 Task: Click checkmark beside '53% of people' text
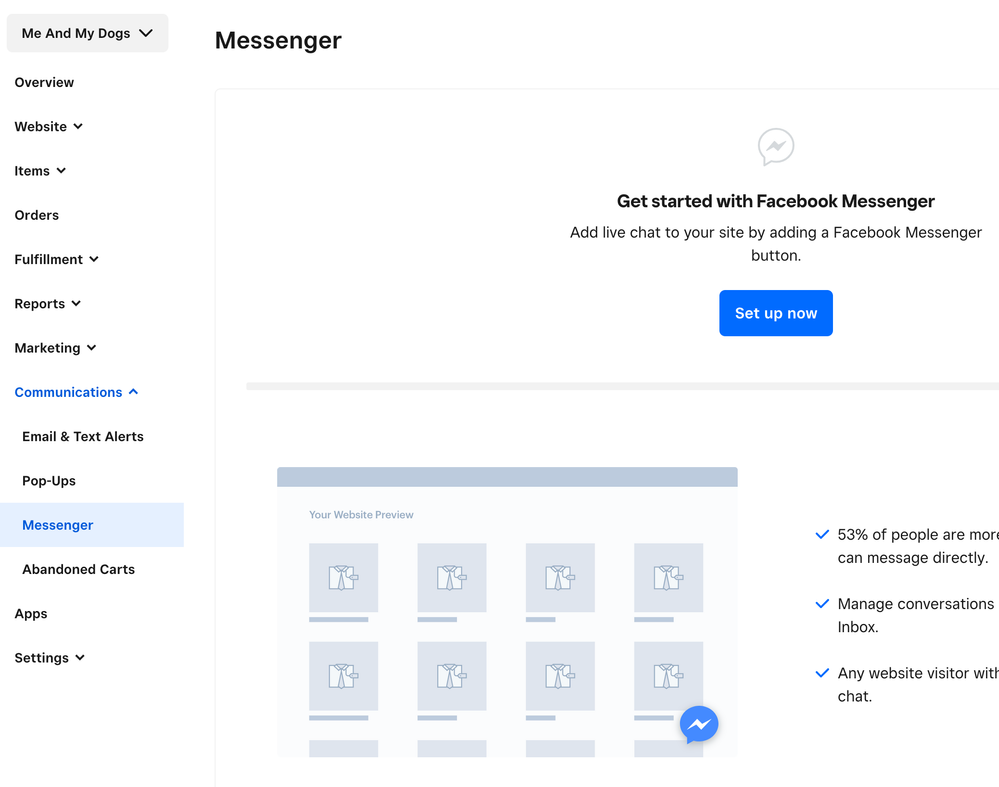point(822,535)
